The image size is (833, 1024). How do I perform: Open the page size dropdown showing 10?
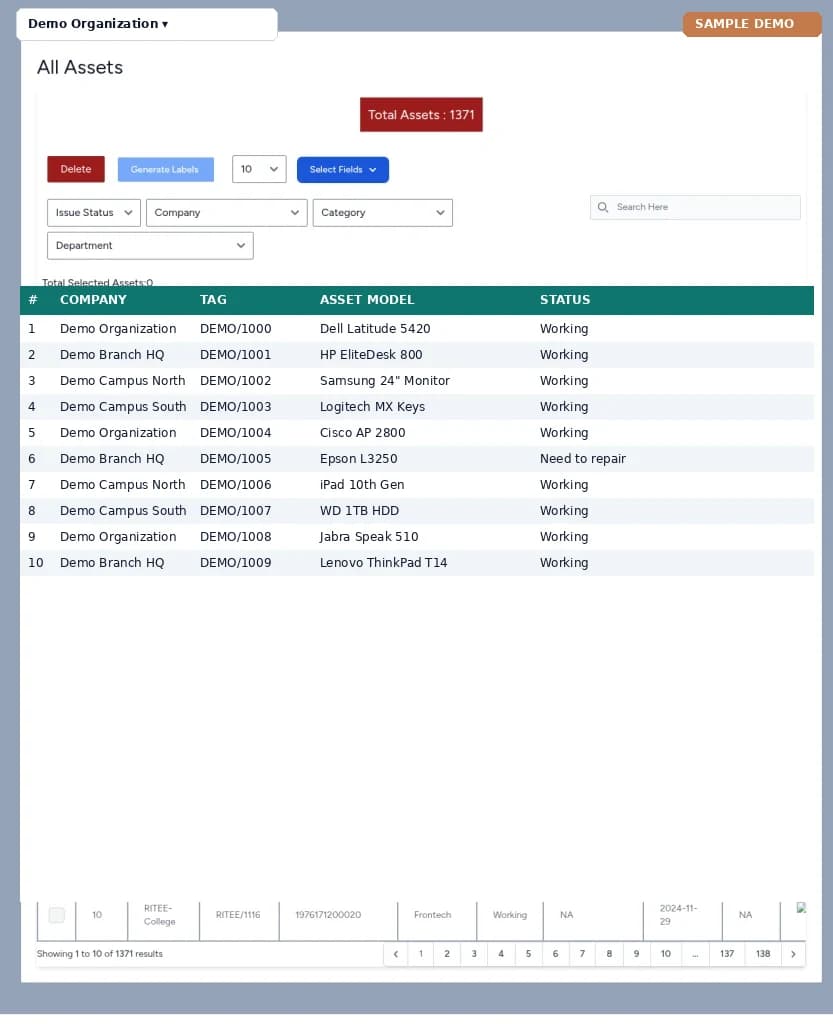[x=259, y=169]
